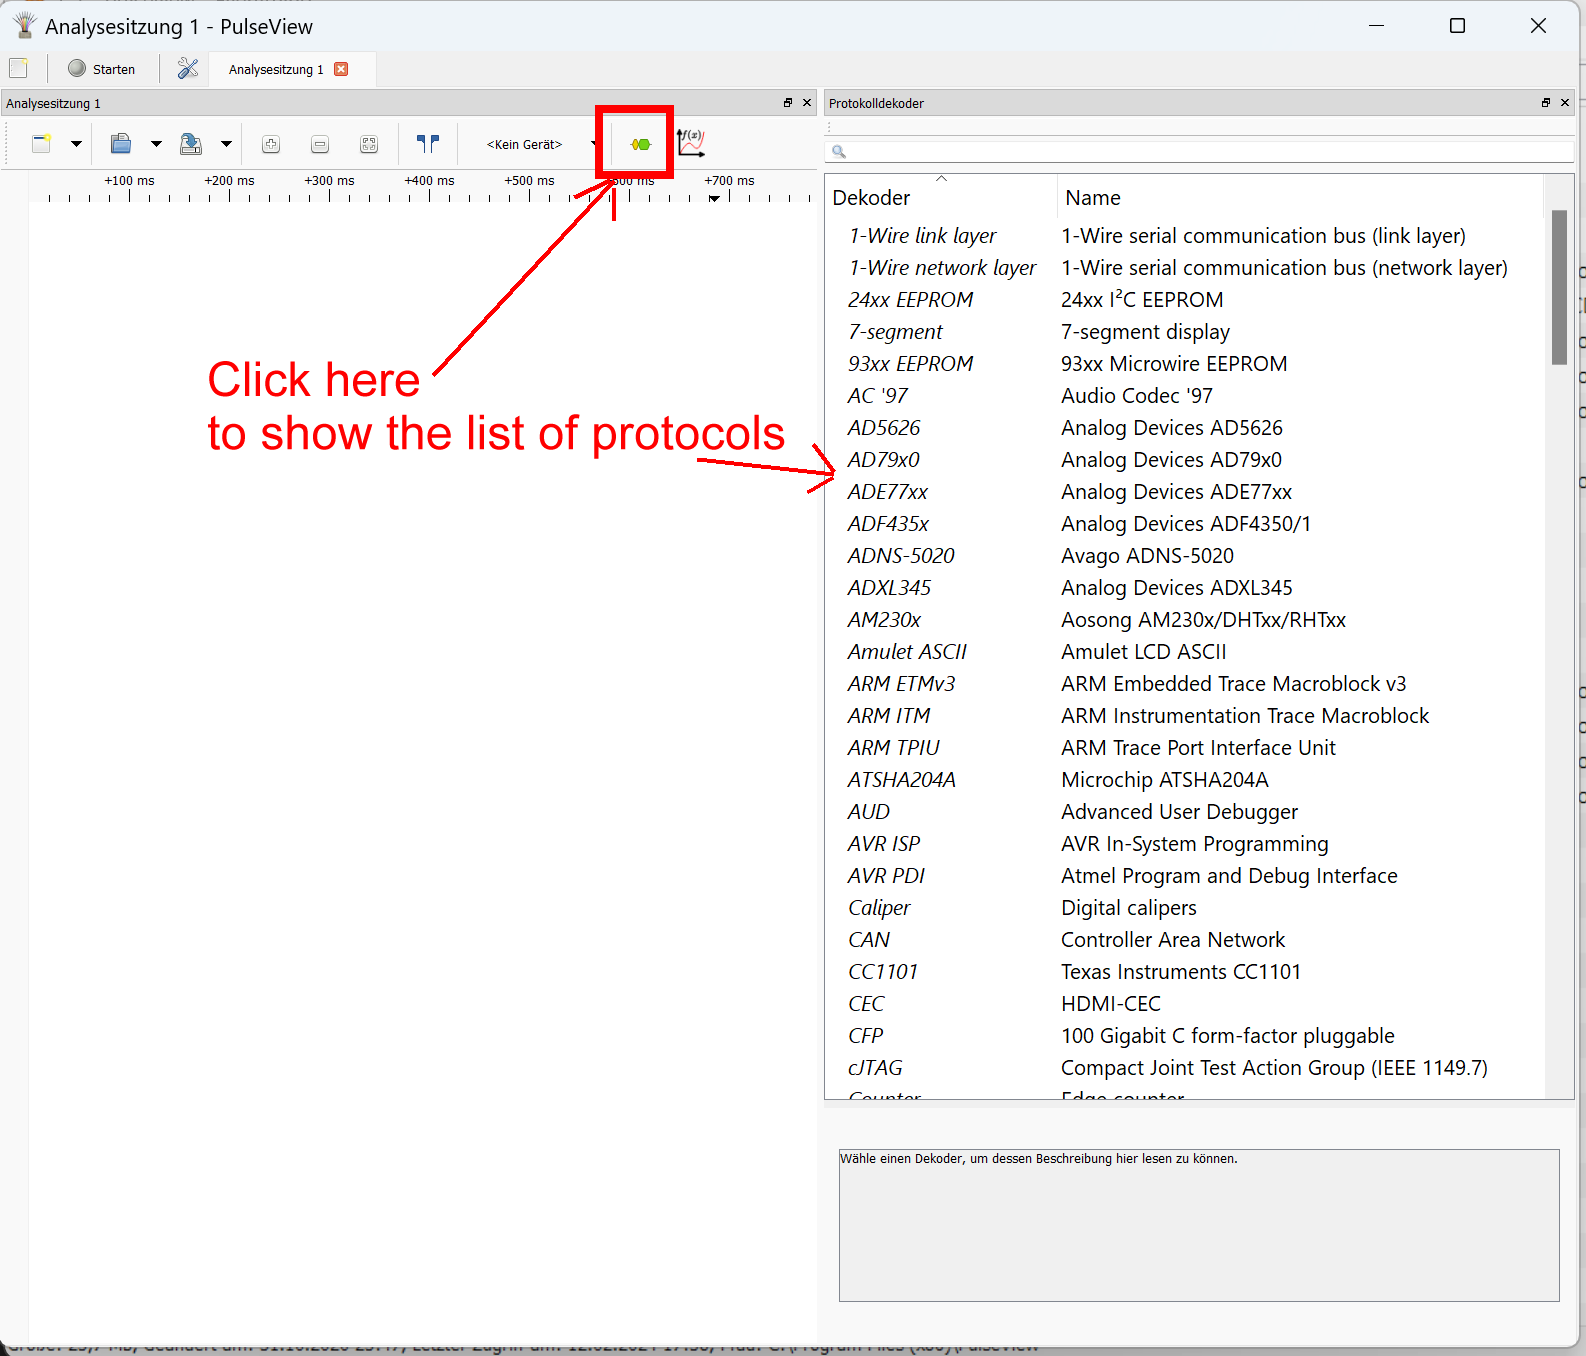Screen dimensions: 1586x1356
Task: Open settings wrench and screwdriver icon
Action: [x=188, y=68]
